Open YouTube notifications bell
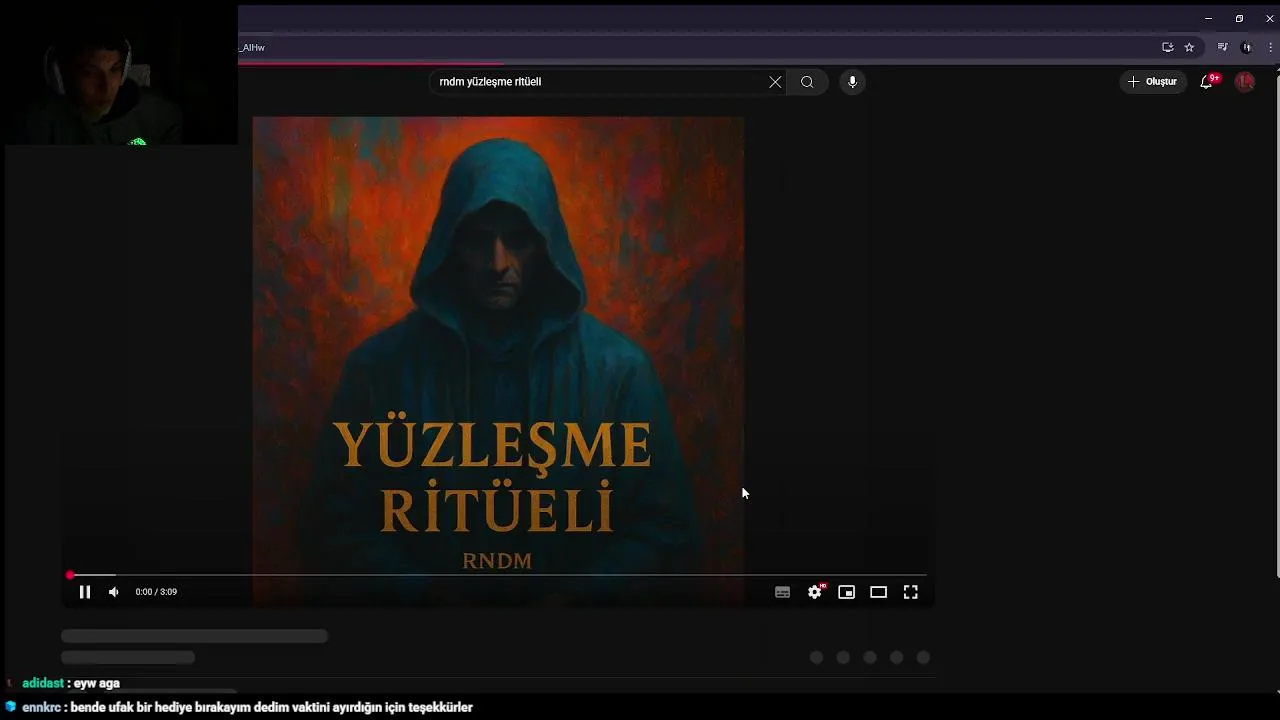 tap(1207, 82)
